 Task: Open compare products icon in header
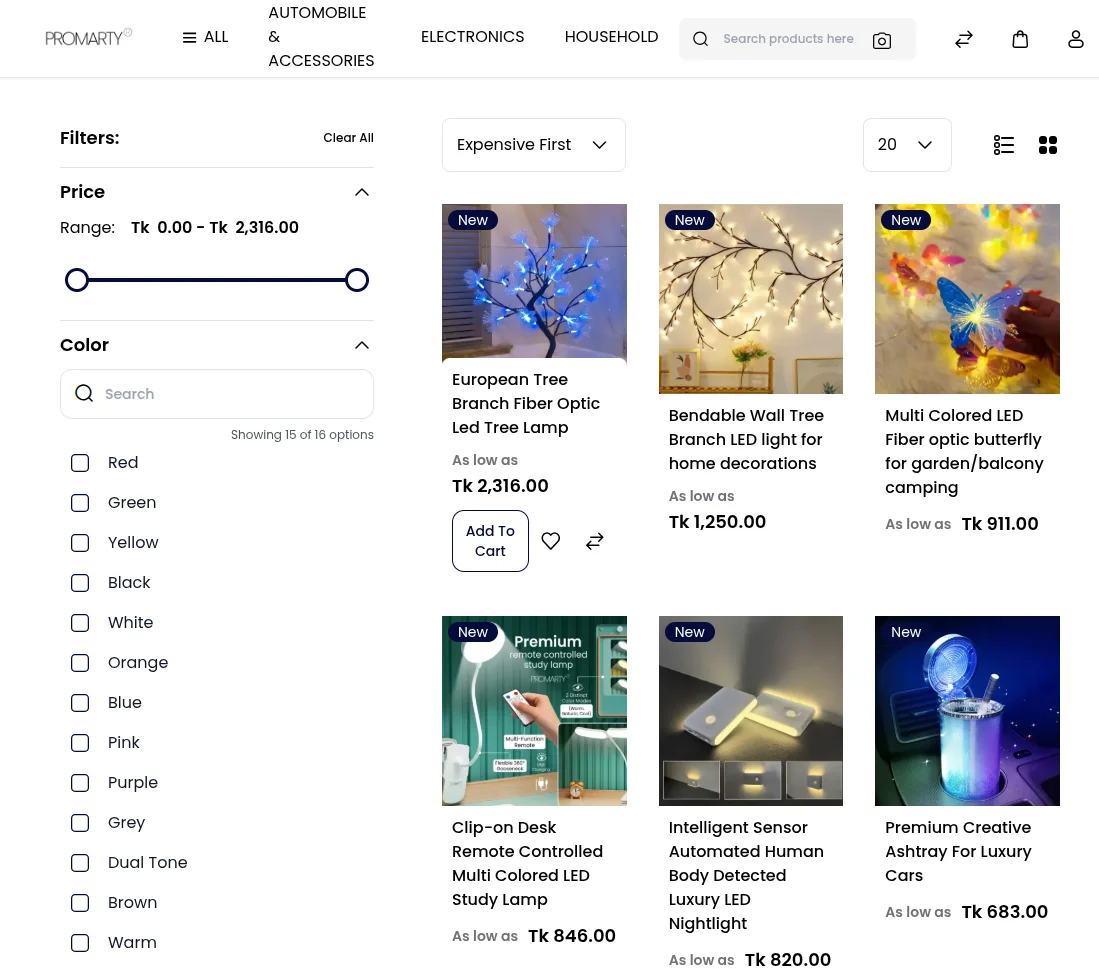click(x=964, y=39)
